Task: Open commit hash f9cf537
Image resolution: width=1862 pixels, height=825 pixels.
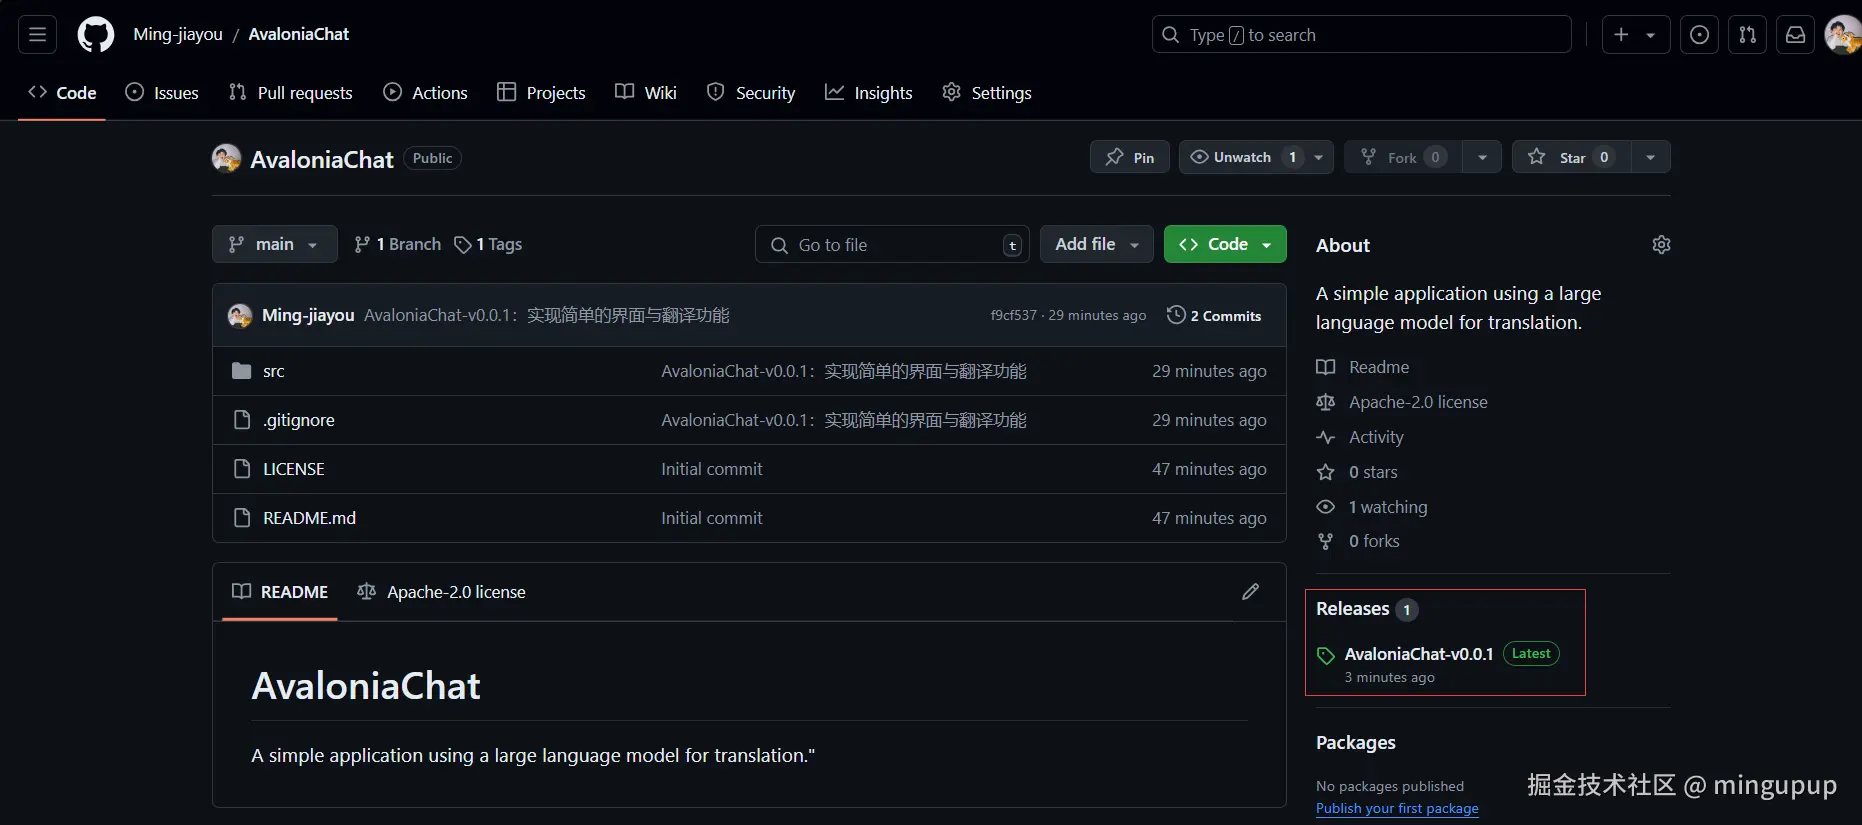Action: (x=1013, y=315)
